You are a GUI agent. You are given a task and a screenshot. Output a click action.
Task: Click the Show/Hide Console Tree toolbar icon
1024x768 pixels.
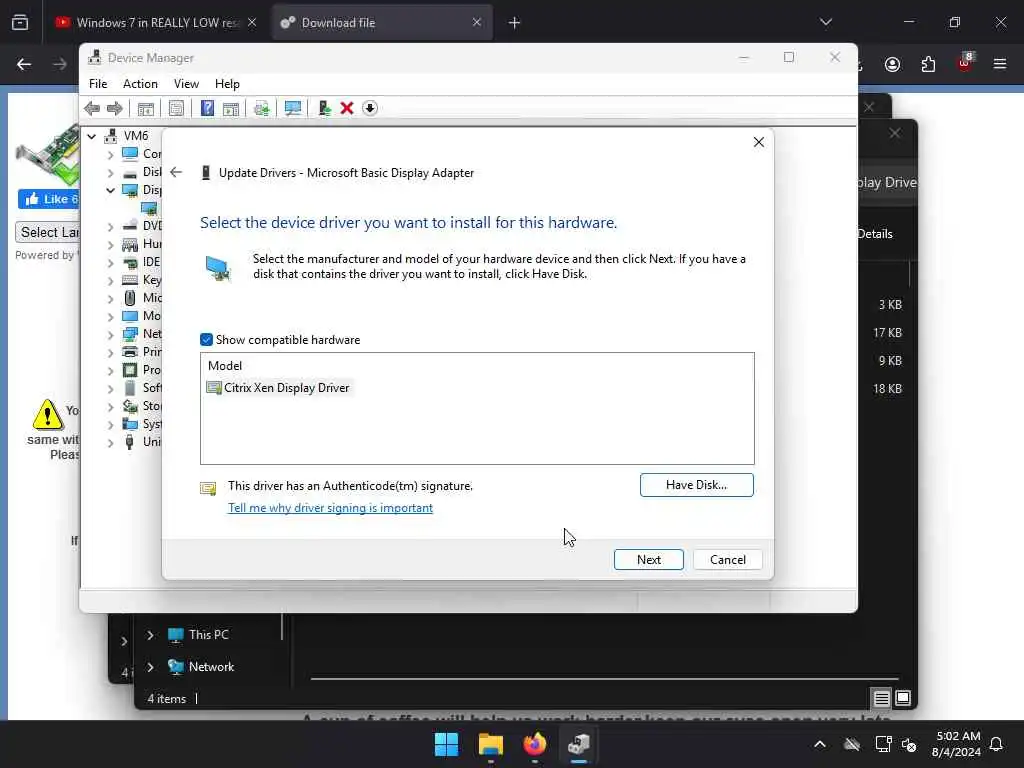[146, 108]
